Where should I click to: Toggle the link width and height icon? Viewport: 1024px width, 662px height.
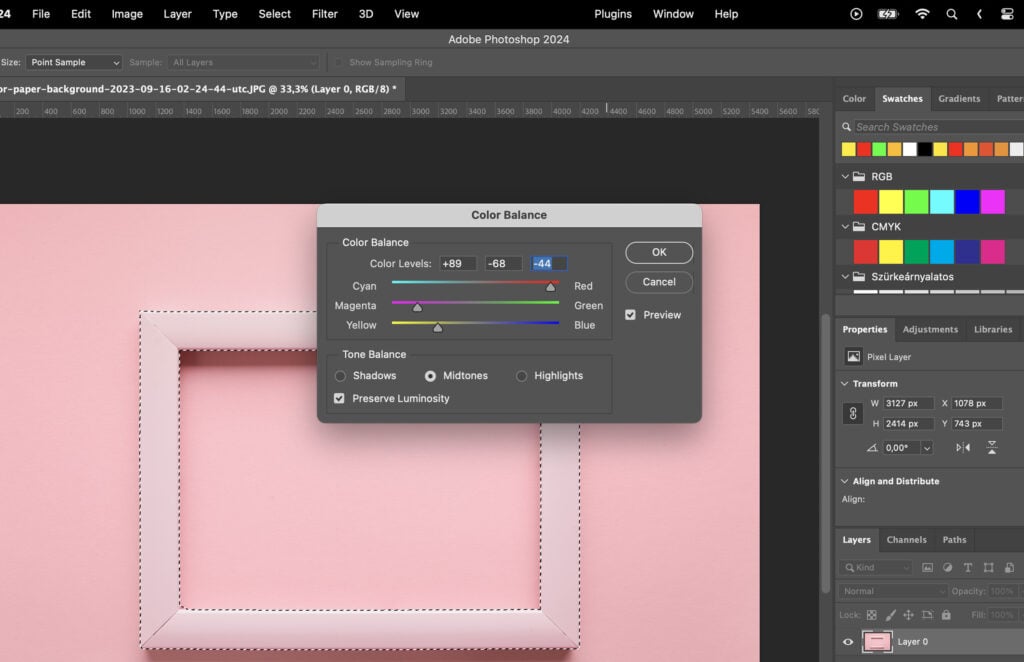[851, 412]
